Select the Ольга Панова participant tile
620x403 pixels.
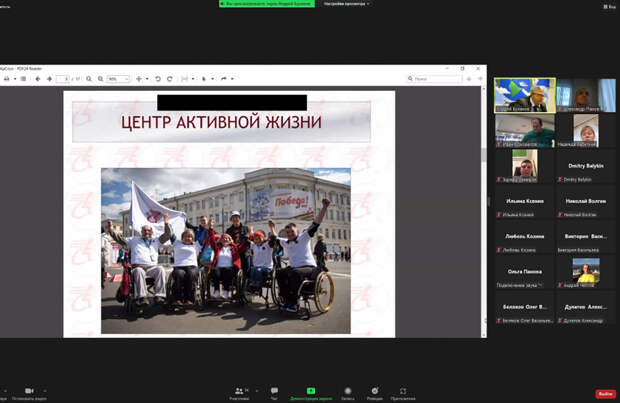pos(525,272)
